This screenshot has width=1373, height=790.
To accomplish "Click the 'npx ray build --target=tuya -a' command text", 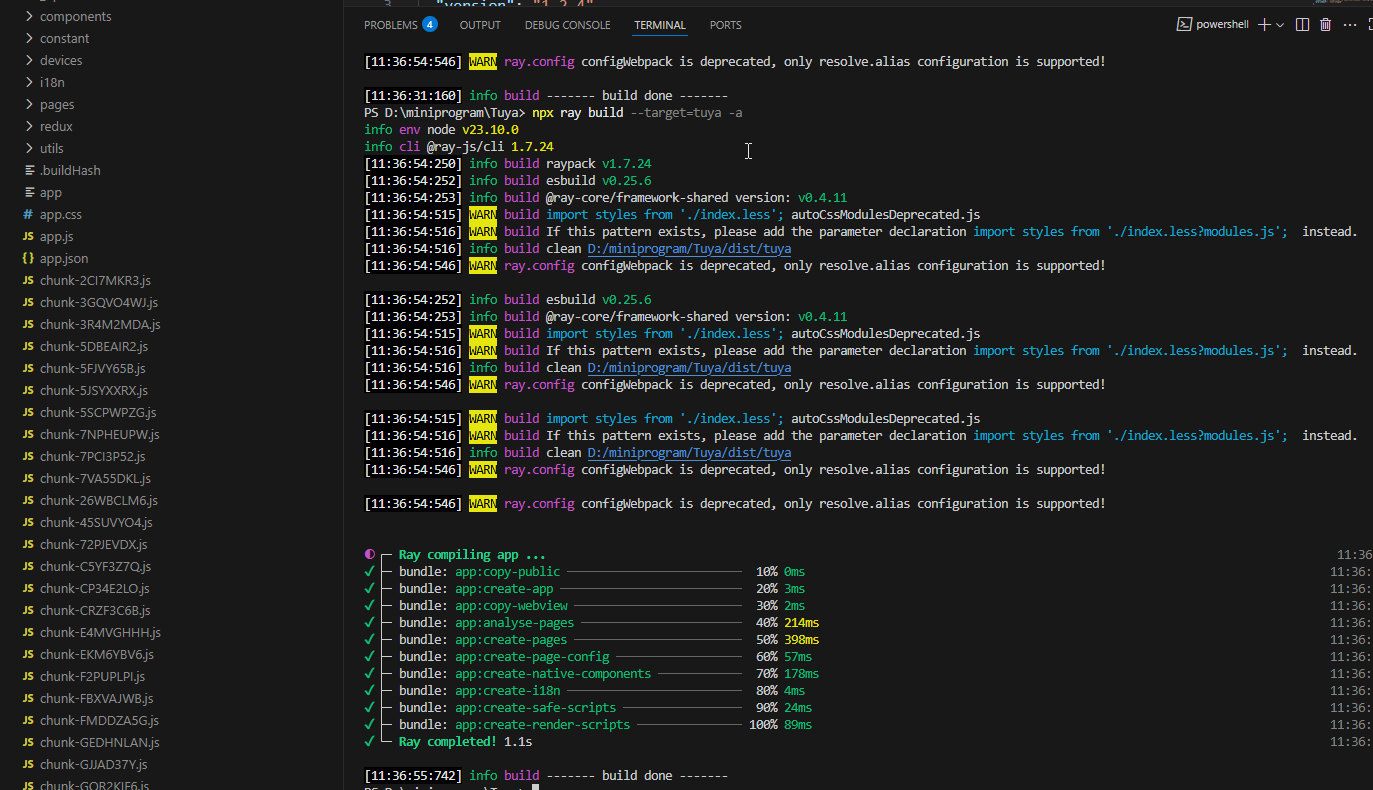I will (x=638, y=112).
